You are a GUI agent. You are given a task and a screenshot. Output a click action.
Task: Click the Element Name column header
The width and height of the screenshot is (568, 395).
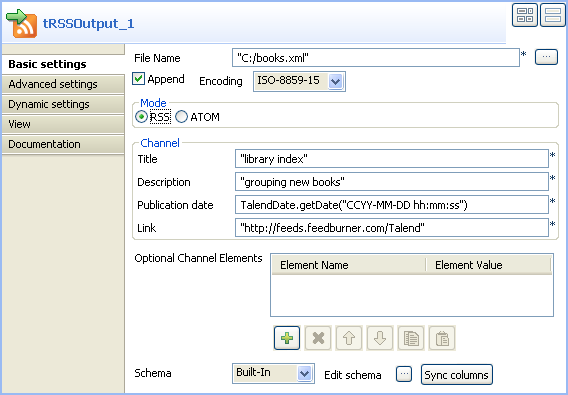click(x=348, y=265)
